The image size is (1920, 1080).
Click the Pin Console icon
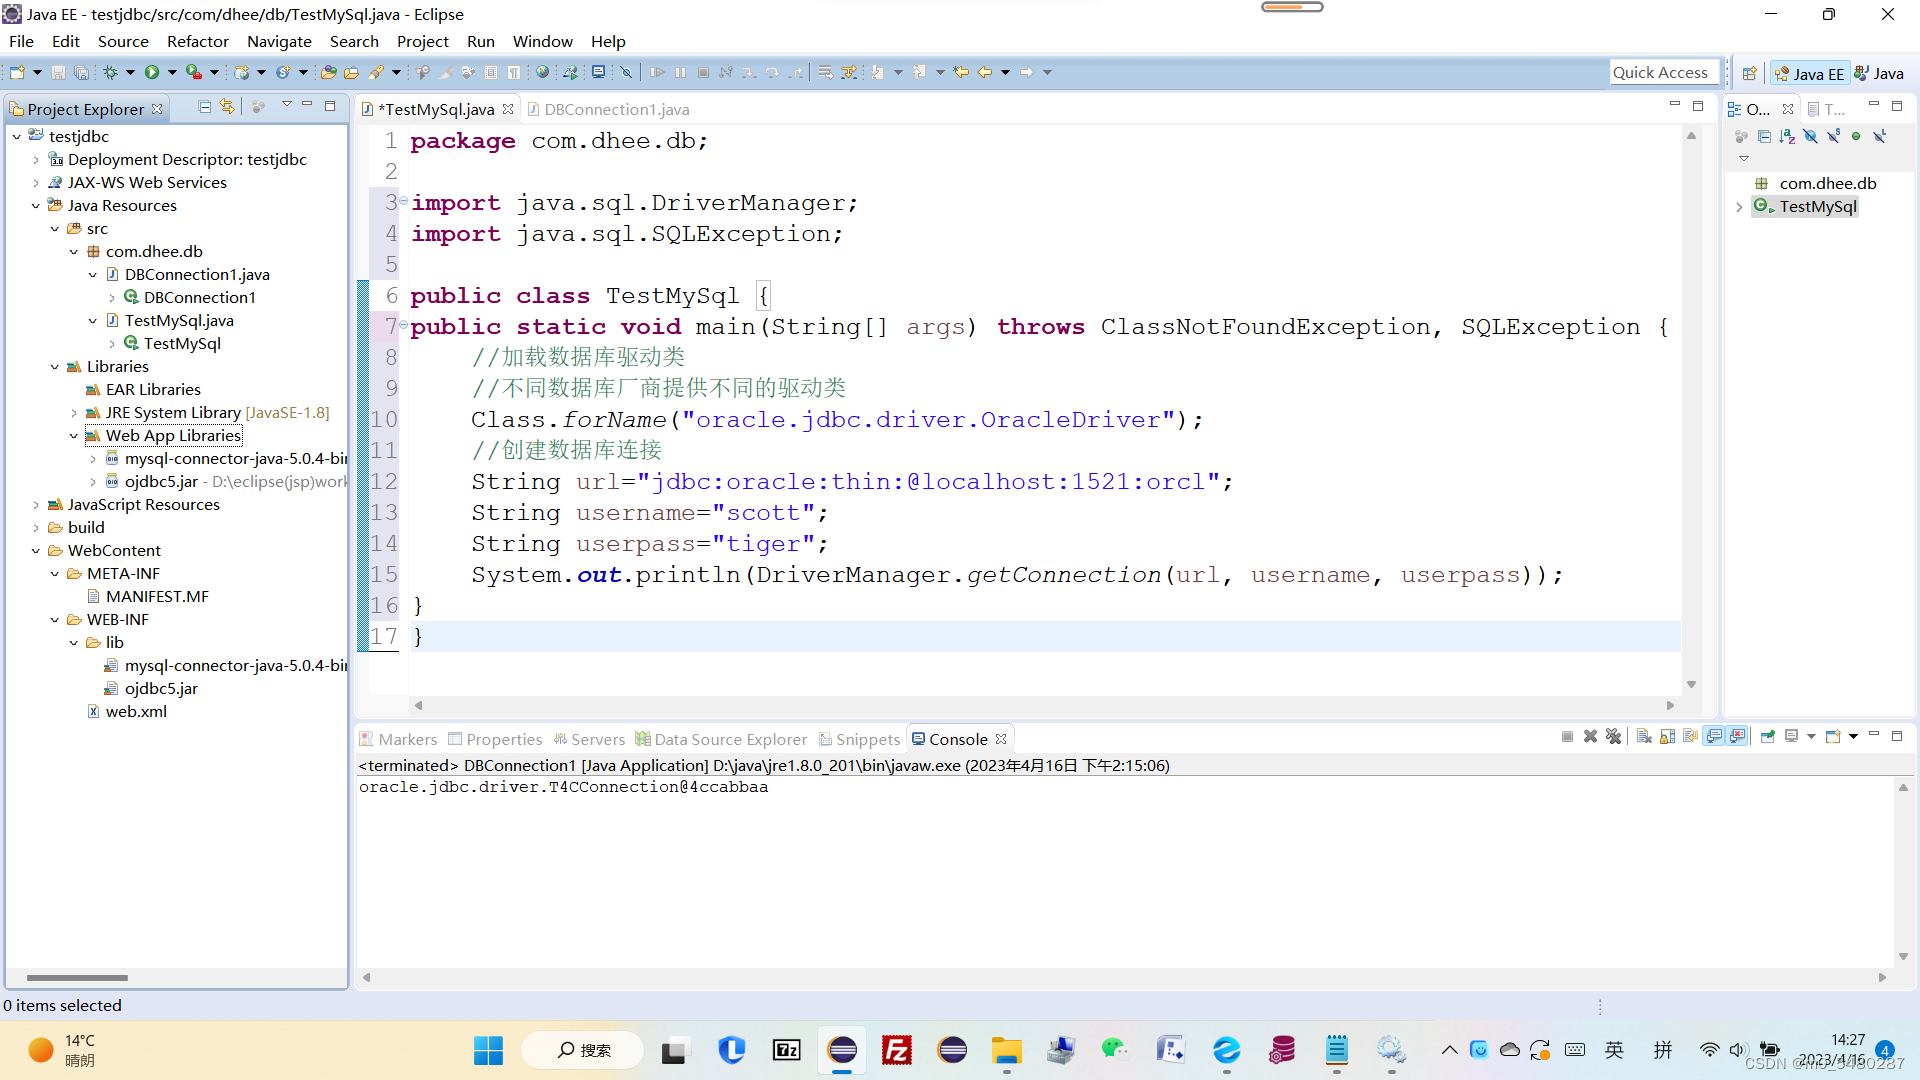click(x=1767, y=737)
